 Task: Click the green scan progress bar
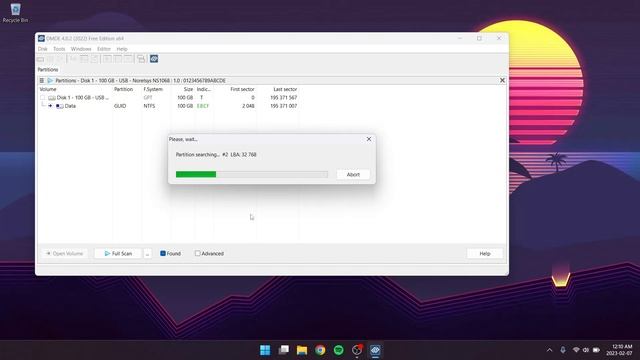pyautogui.click(x=251, y=174)
